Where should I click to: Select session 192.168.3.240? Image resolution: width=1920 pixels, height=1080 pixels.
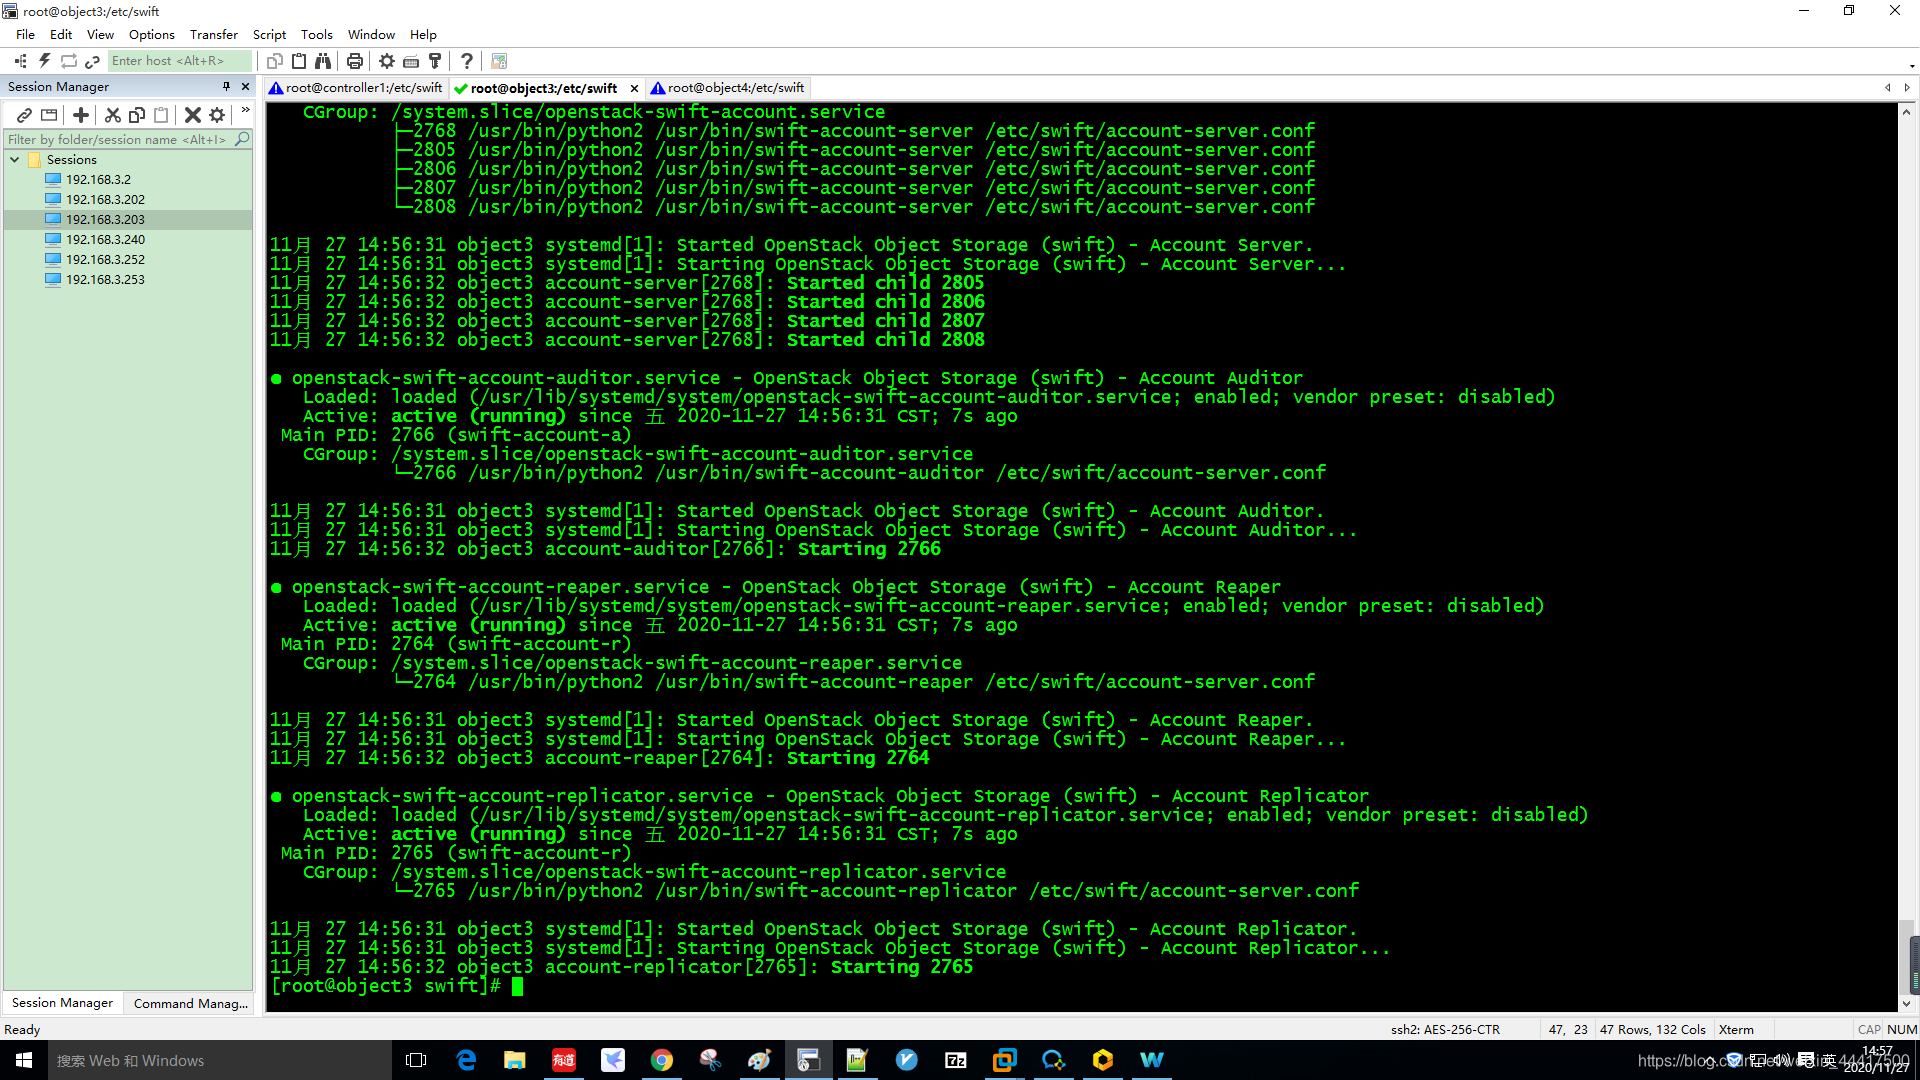point(105,240)
